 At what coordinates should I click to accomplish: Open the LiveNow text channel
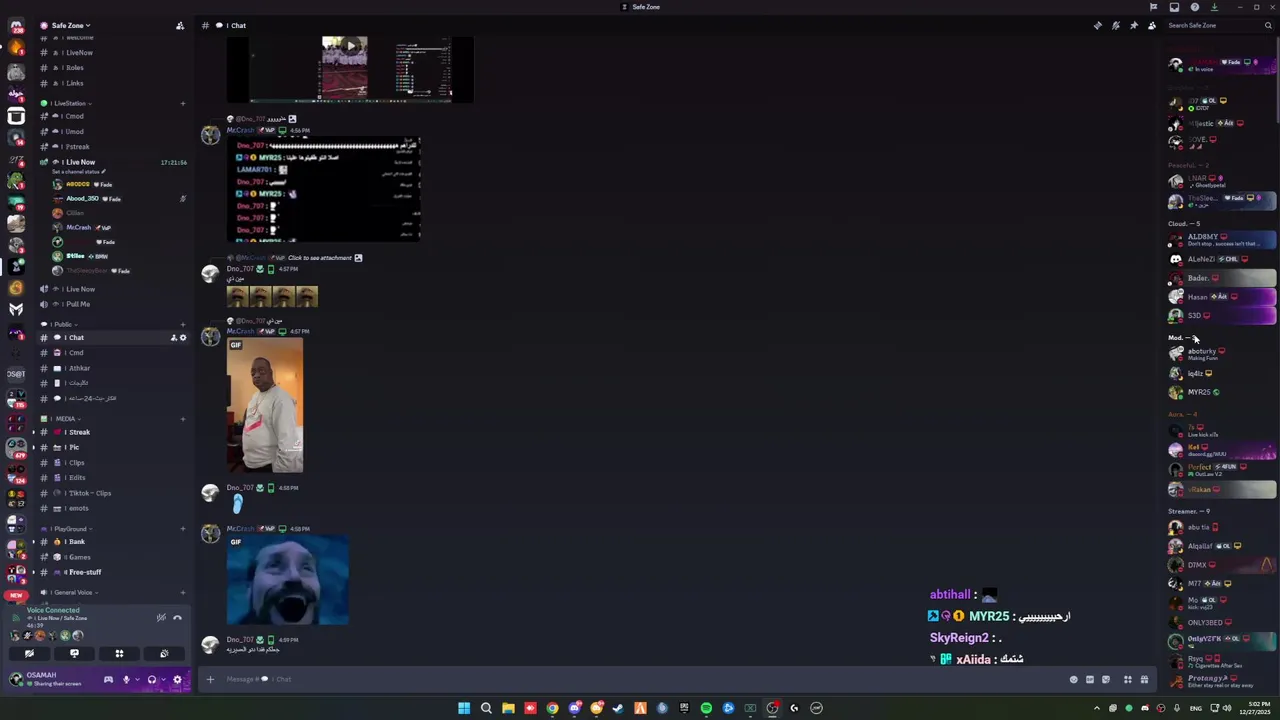[x=112, y=52]
